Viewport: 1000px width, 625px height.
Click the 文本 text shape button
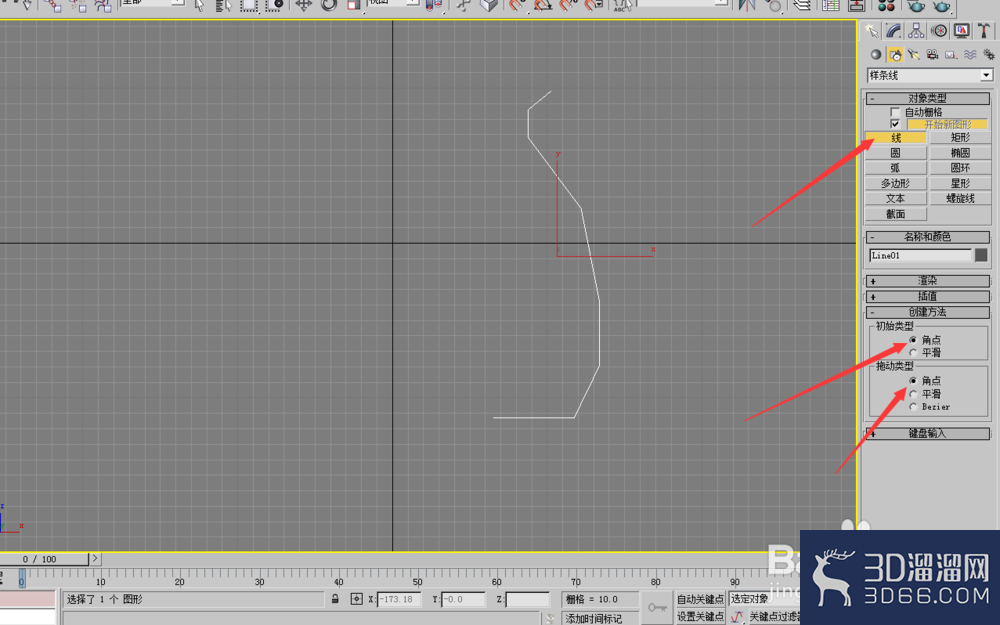point(895,199)
